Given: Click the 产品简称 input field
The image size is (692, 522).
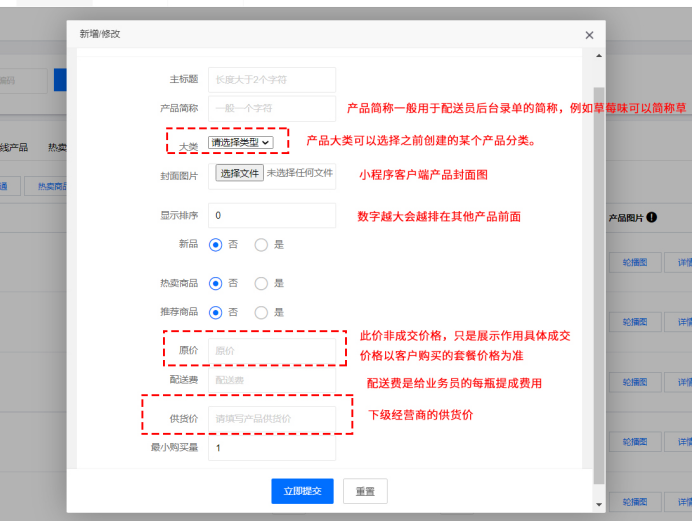Looking at the screenshot, I should click(271, 108).
